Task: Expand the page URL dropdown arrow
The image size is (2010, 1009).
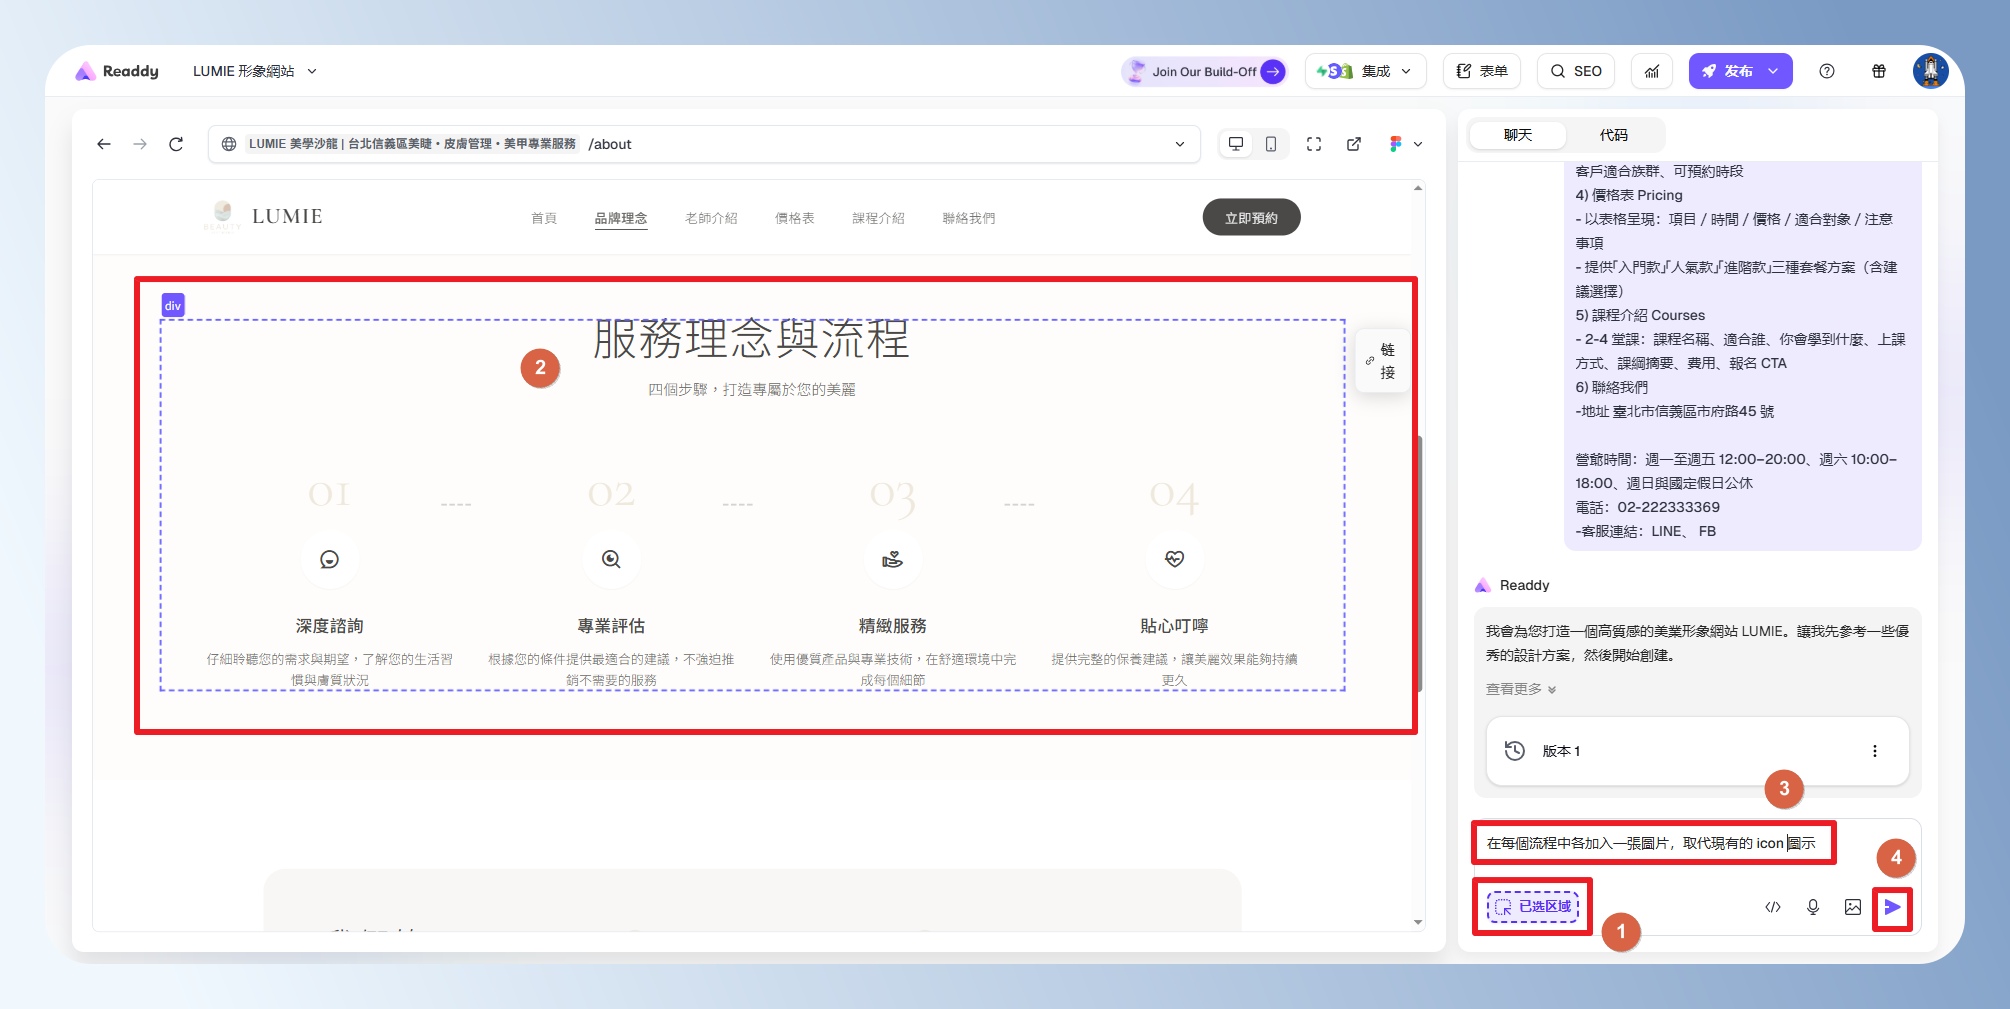Action: click(x=1180, y=144)
